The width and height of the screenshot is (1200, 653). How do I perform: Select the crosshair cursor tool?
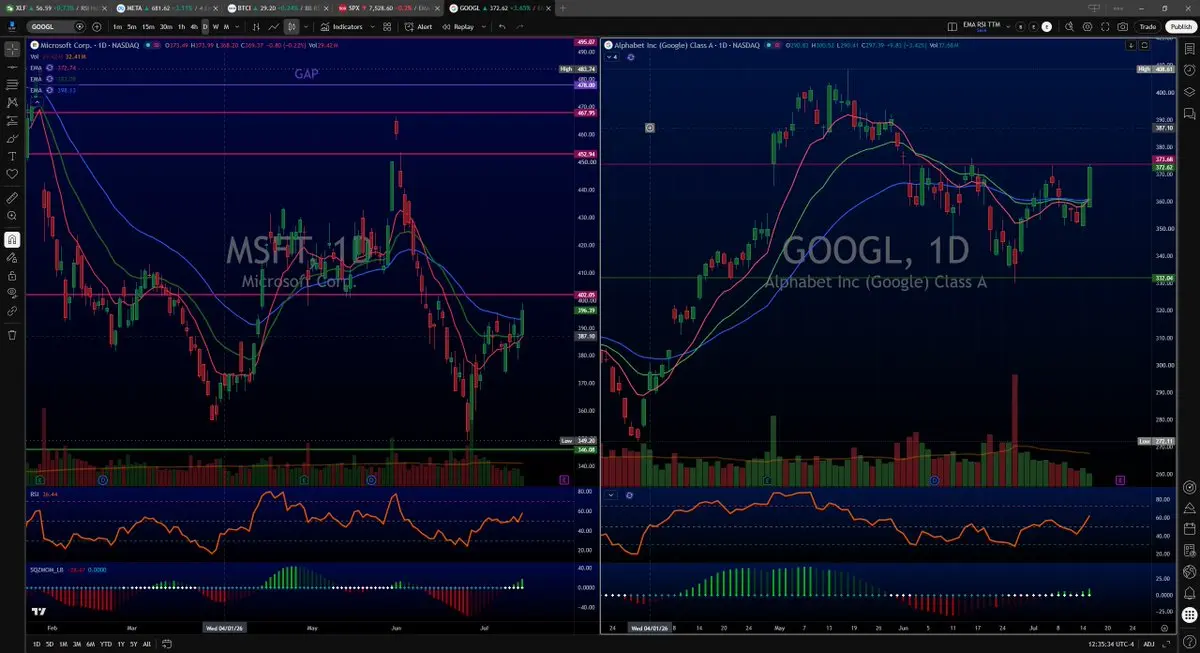click(12, 48)
